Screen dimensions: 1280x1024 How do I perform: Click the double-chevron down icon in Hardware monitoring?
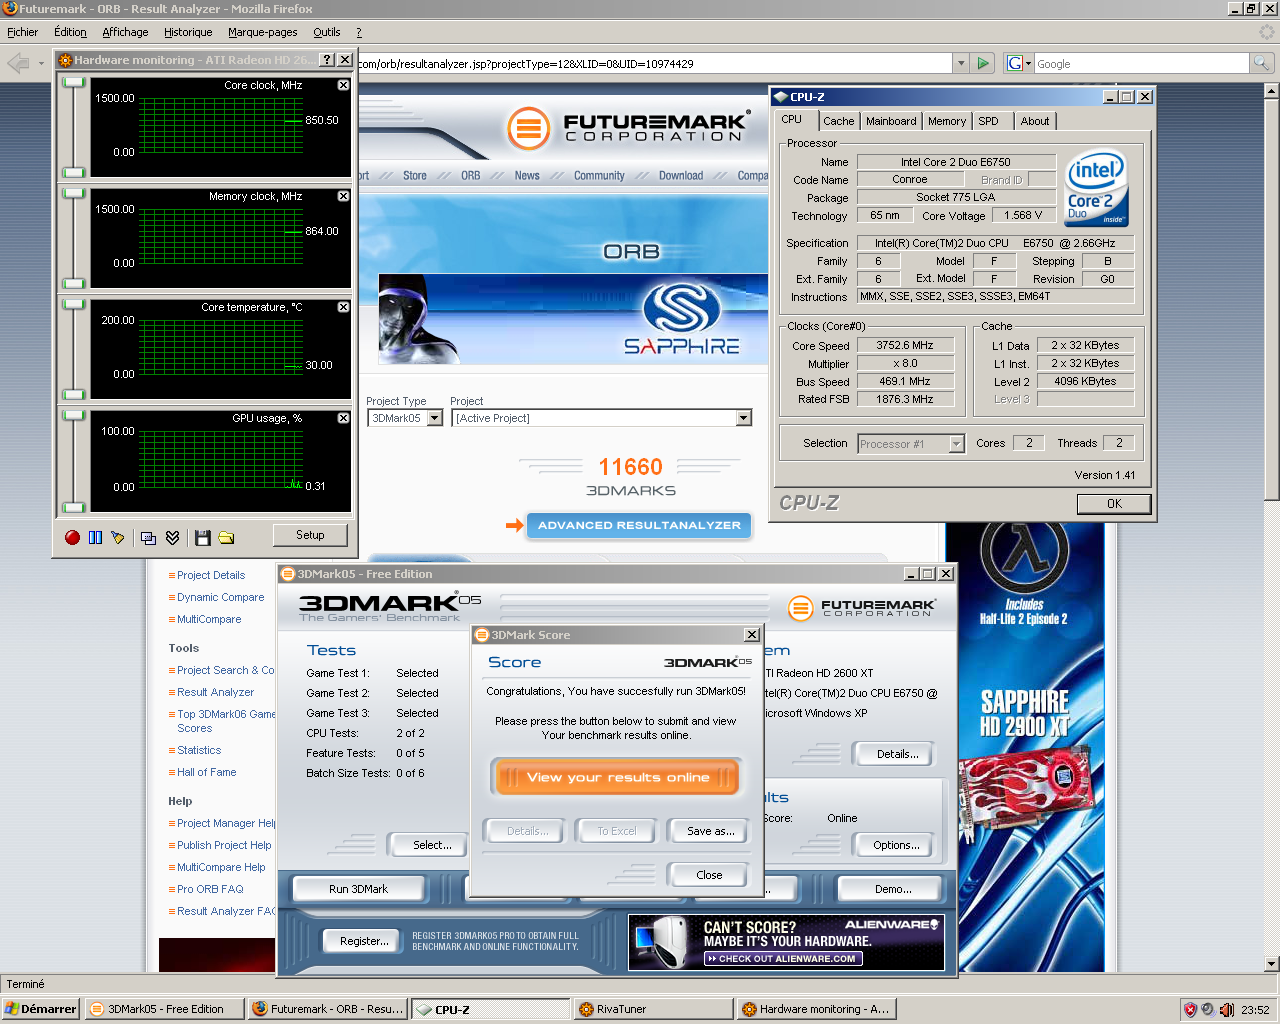172,537
